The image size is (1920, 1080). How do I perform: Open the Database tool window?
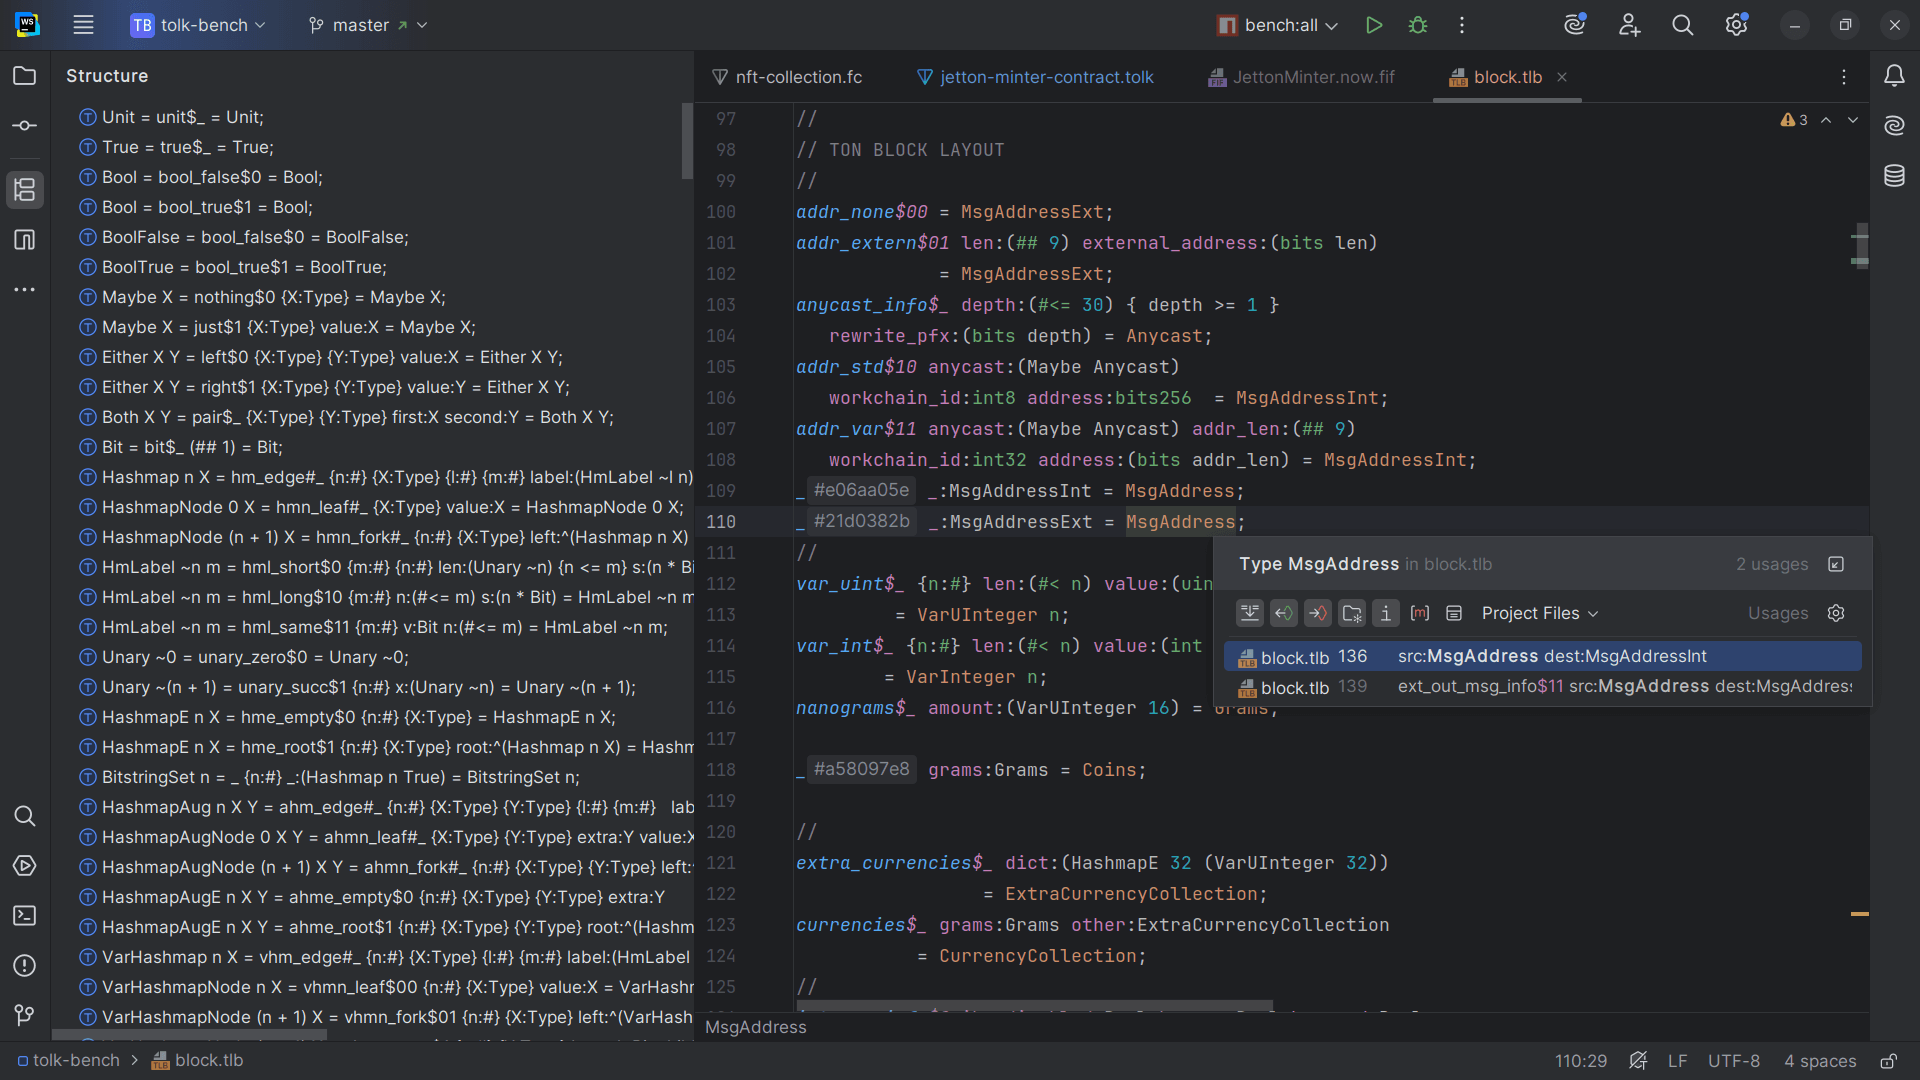tap(1895, 176)
